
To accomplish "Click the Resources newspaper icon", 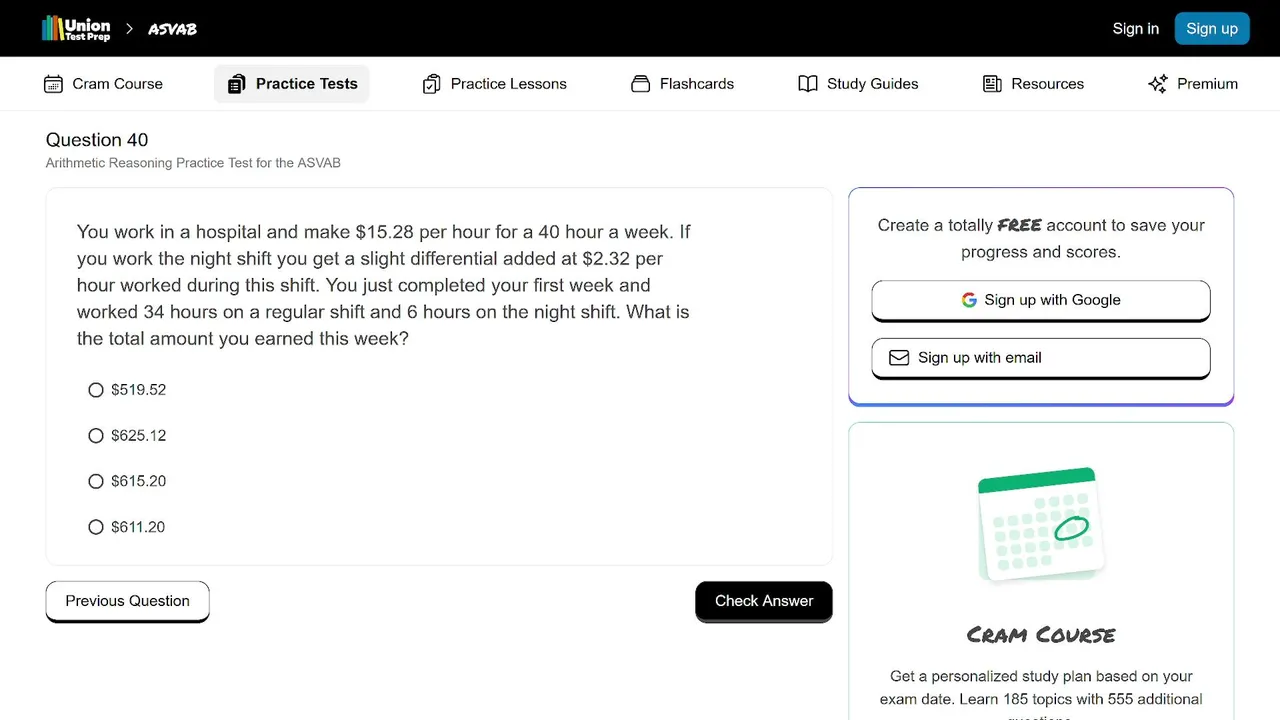I will click(992, 84).
